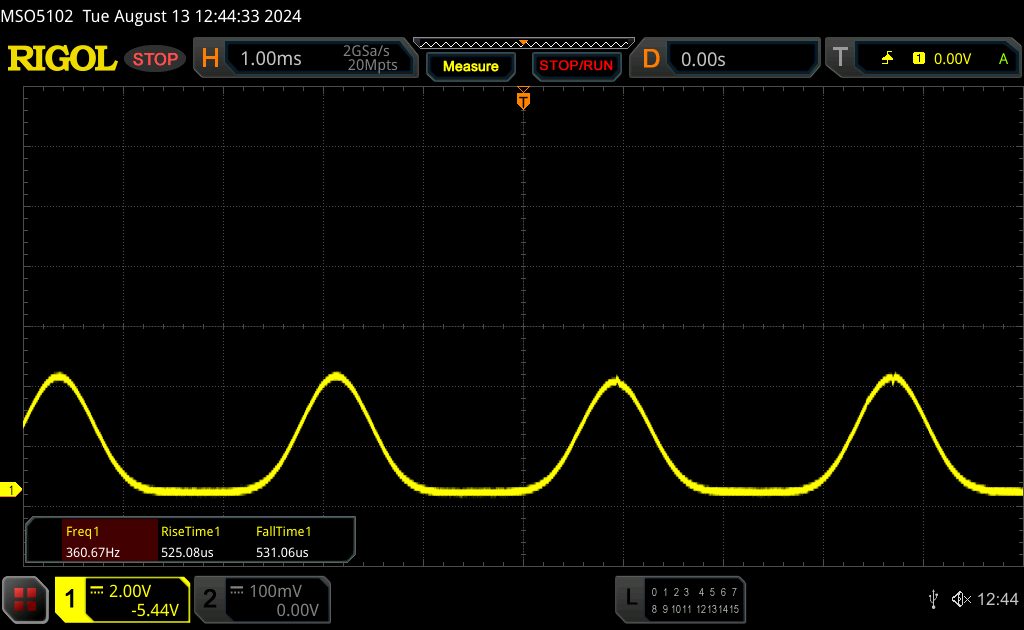Toggle channel 1 with 2.00V scale
Screen dimensions: 1024x630
tap(122, 599)
